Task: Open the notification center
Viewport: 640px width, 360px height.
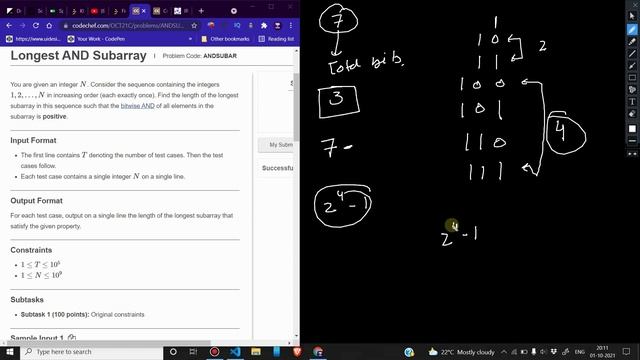Action: pos(627,352)
